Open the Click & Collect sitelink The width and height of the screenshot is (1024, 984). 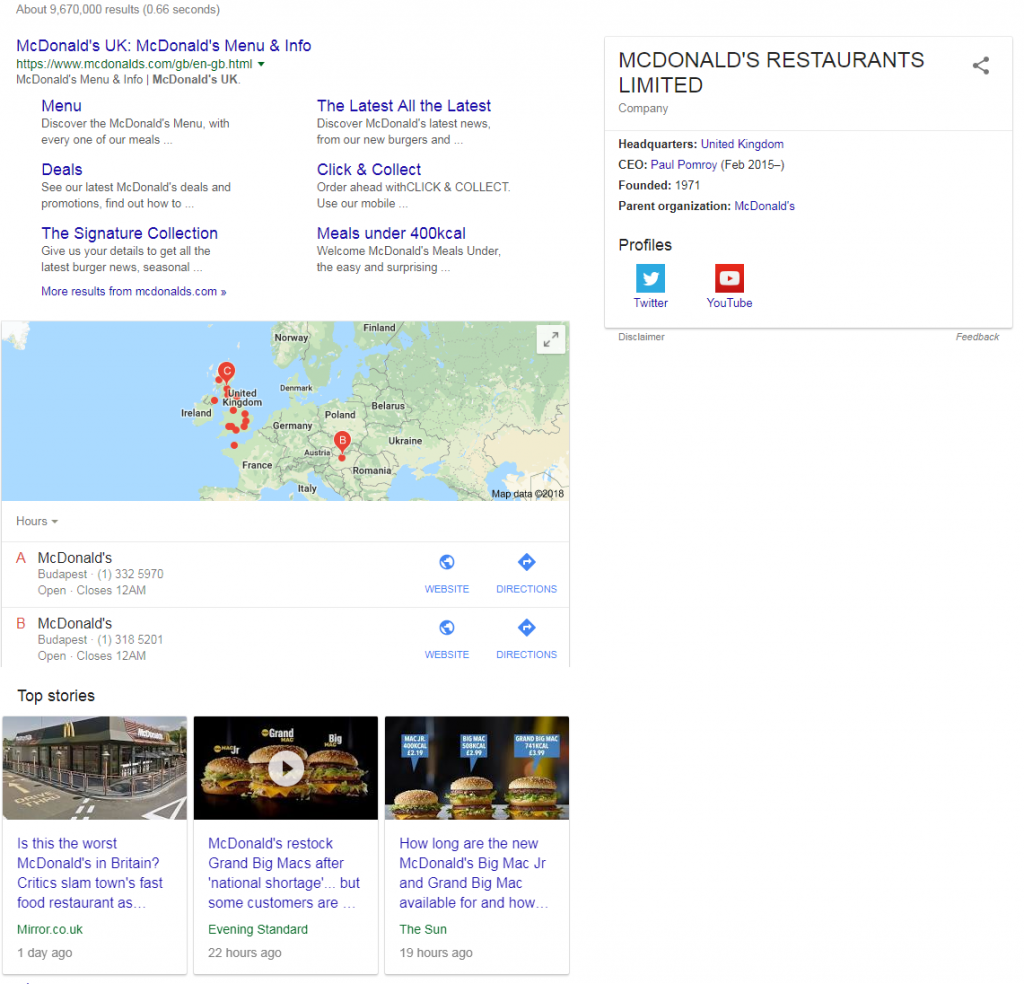pyautogui.click(x=369, y=170)
